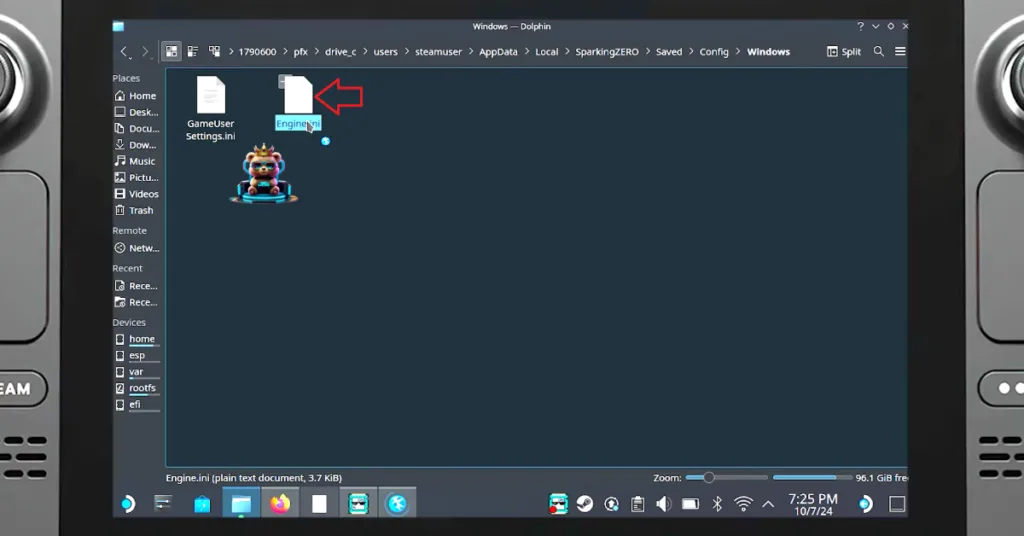The height and width of the screenshot is (536, 1024).
Task: Navigate to steamuser in the breadcrumb
Action: pyautogui.click(x=438, y=52)
